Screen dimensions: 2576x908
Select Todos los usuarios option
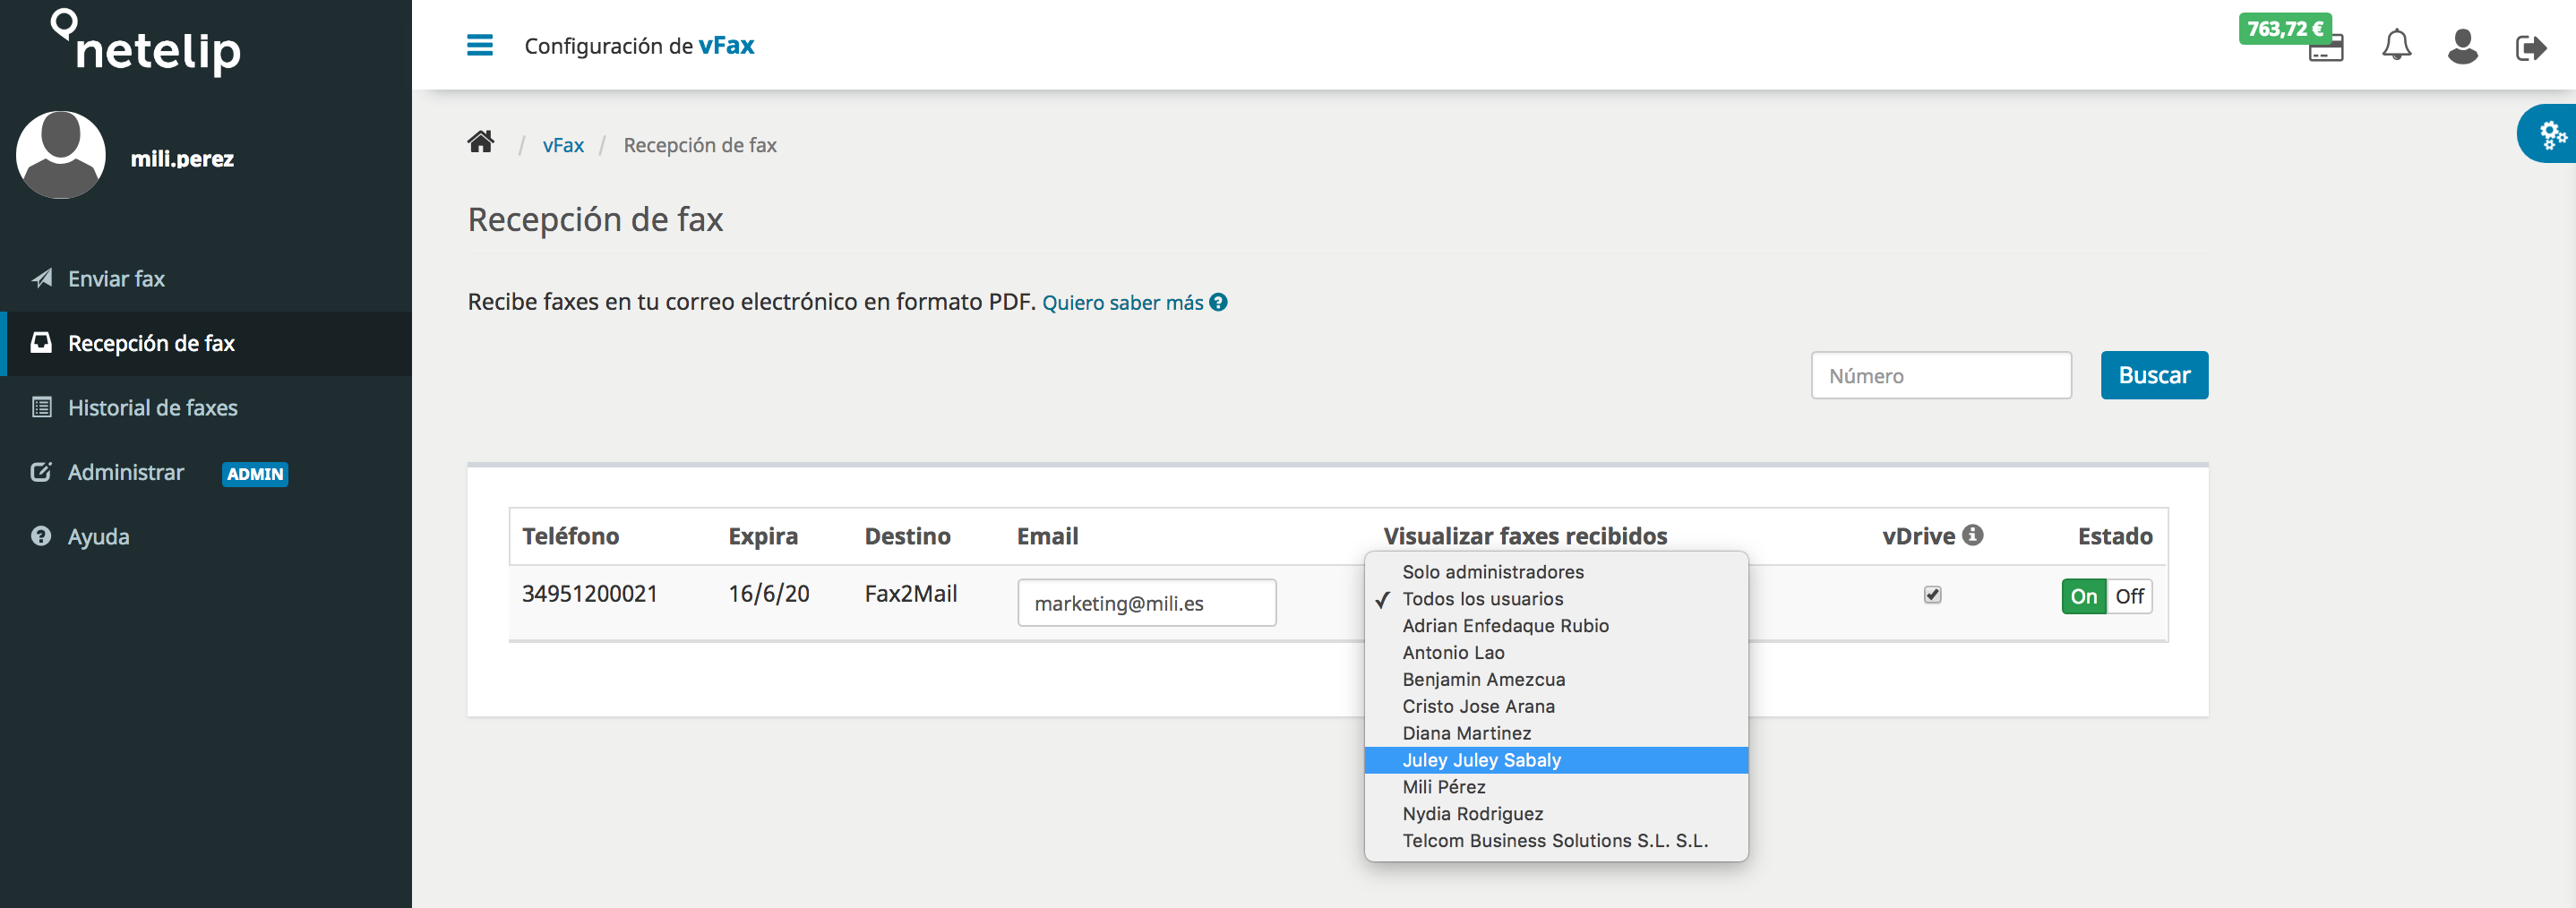1556,599
